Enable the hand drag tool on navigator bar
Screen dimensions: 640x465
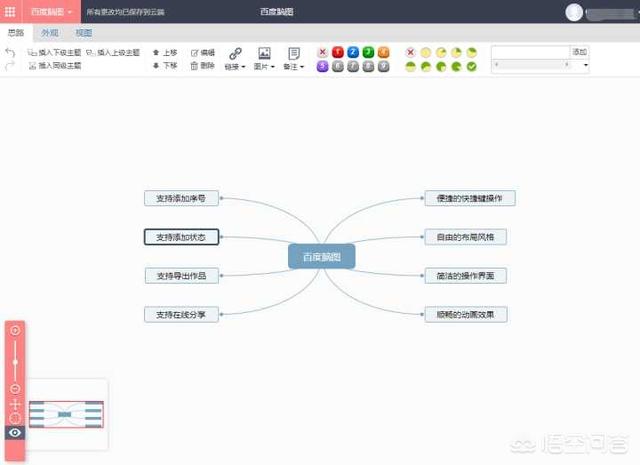point(15,405)
